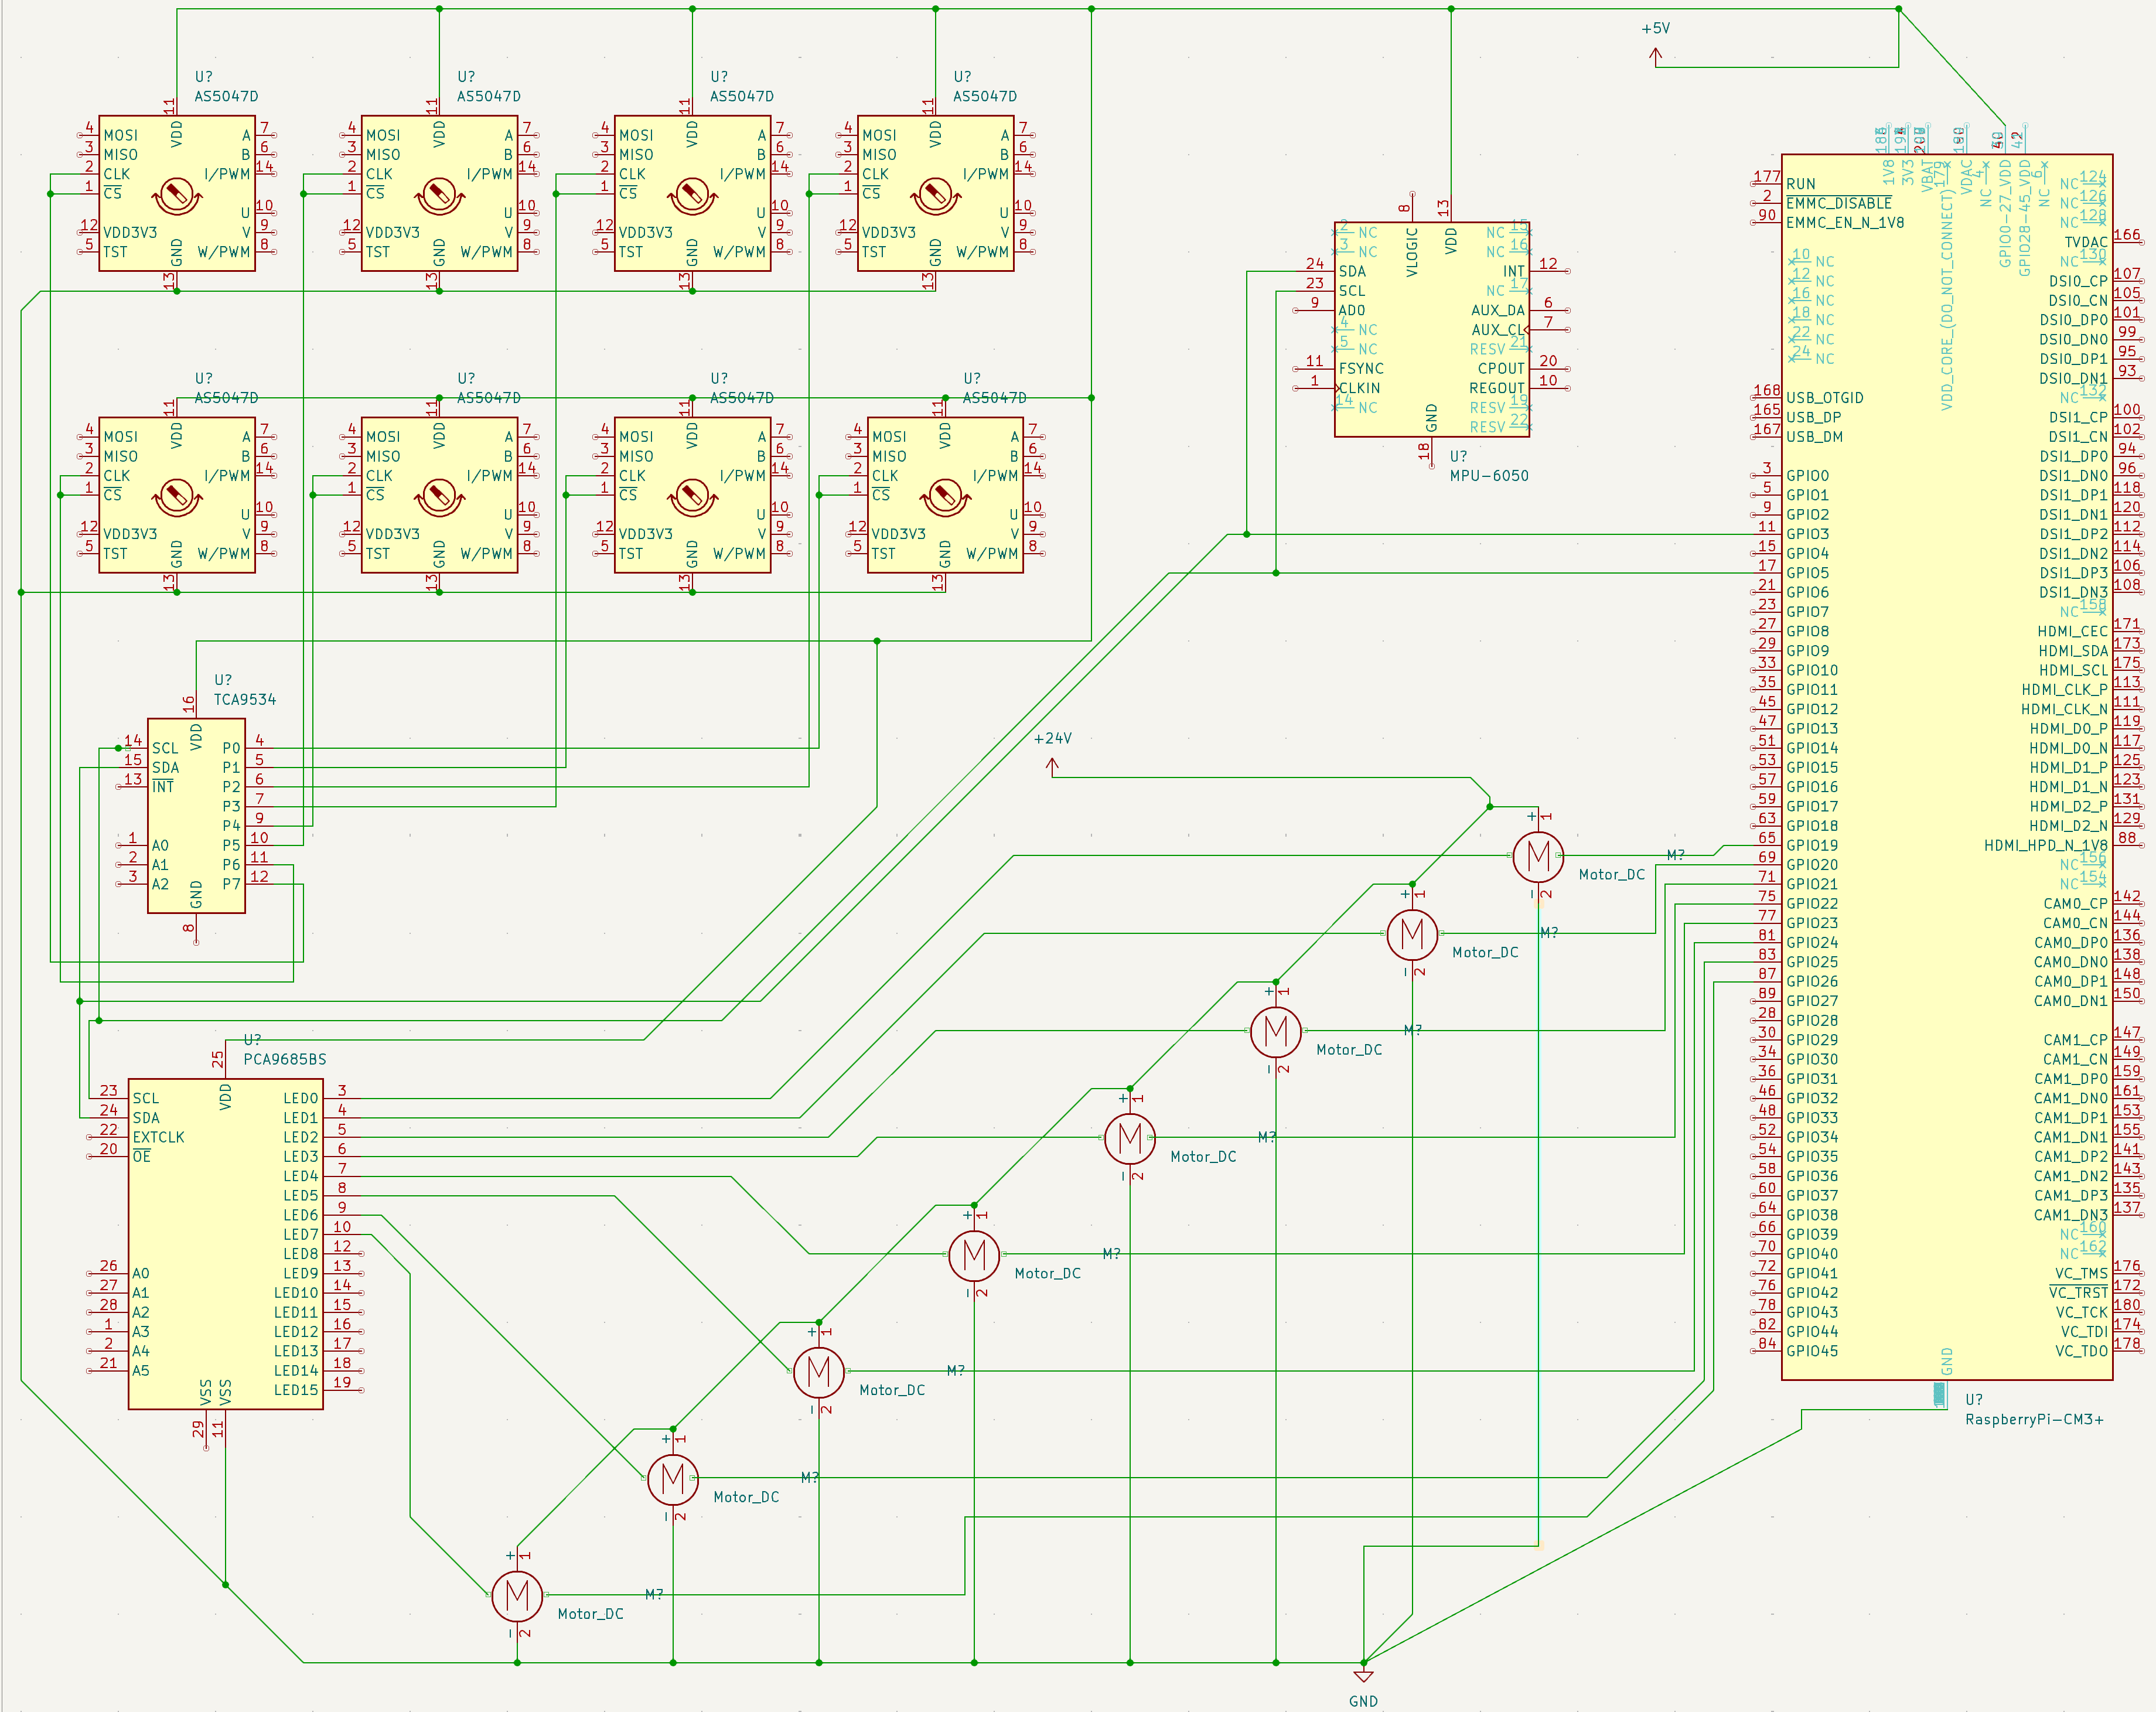Click the PCA9685BS value label

(x=285, y=1059)
